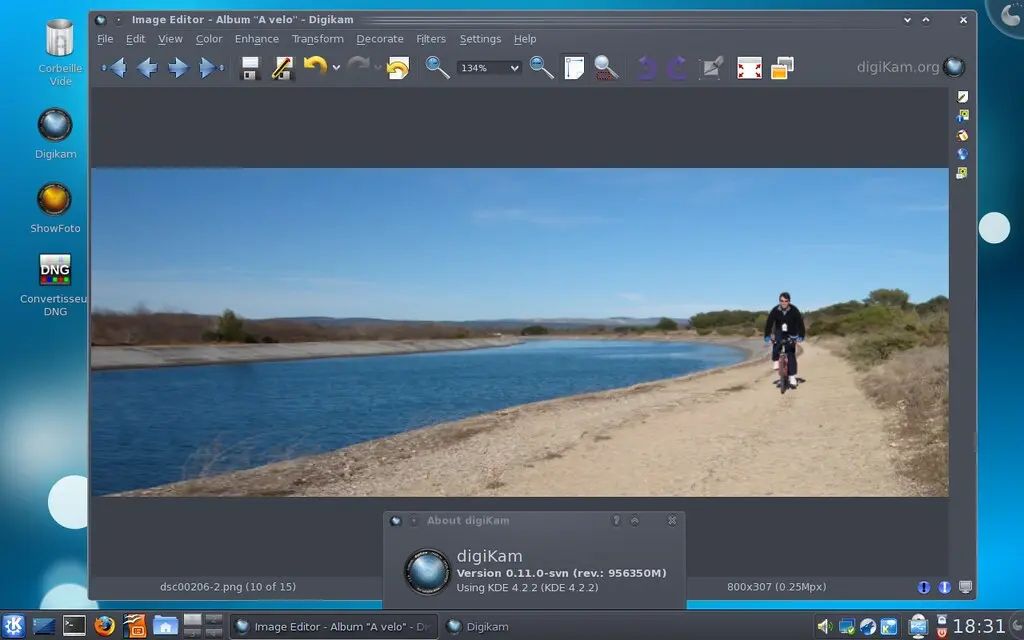Click the Zoom In magnifier icon

click(x=437, y=67)
